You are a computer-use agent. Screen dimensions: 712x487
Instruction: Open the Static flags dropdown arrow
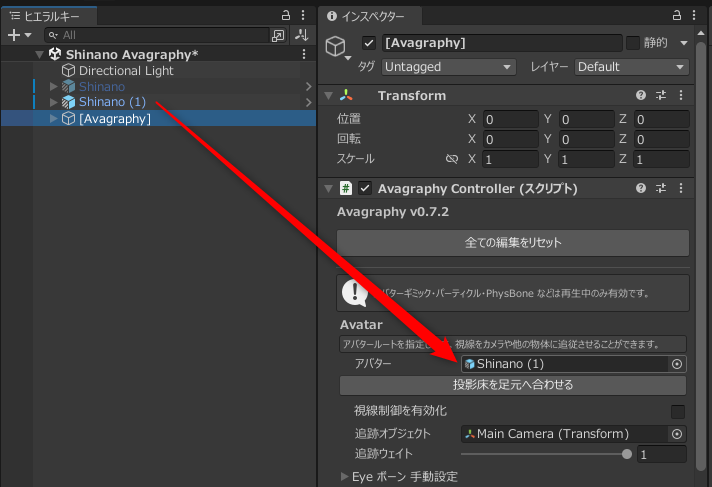pos(683,43)
